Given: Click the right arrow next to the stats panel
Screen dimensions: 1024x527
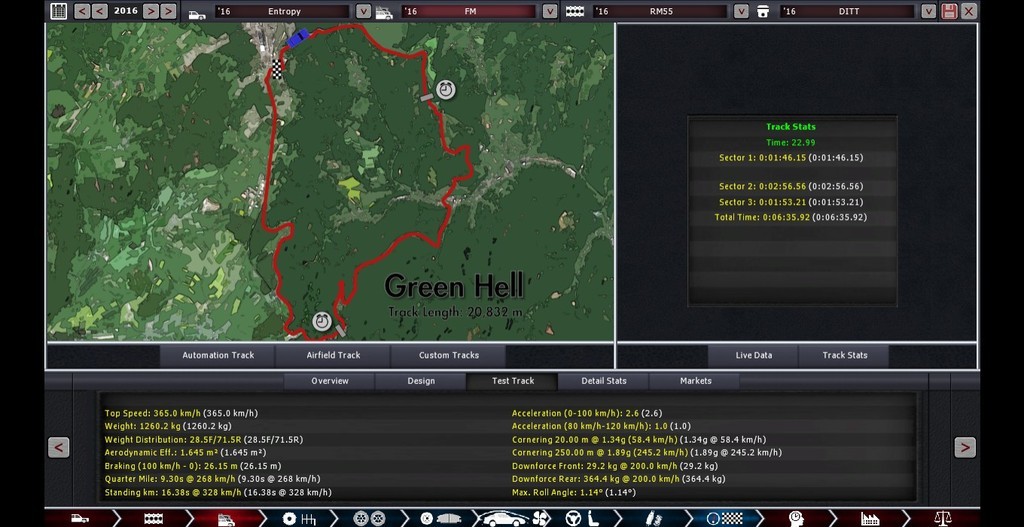Looking at the screenshot, I should coord(964,447).
